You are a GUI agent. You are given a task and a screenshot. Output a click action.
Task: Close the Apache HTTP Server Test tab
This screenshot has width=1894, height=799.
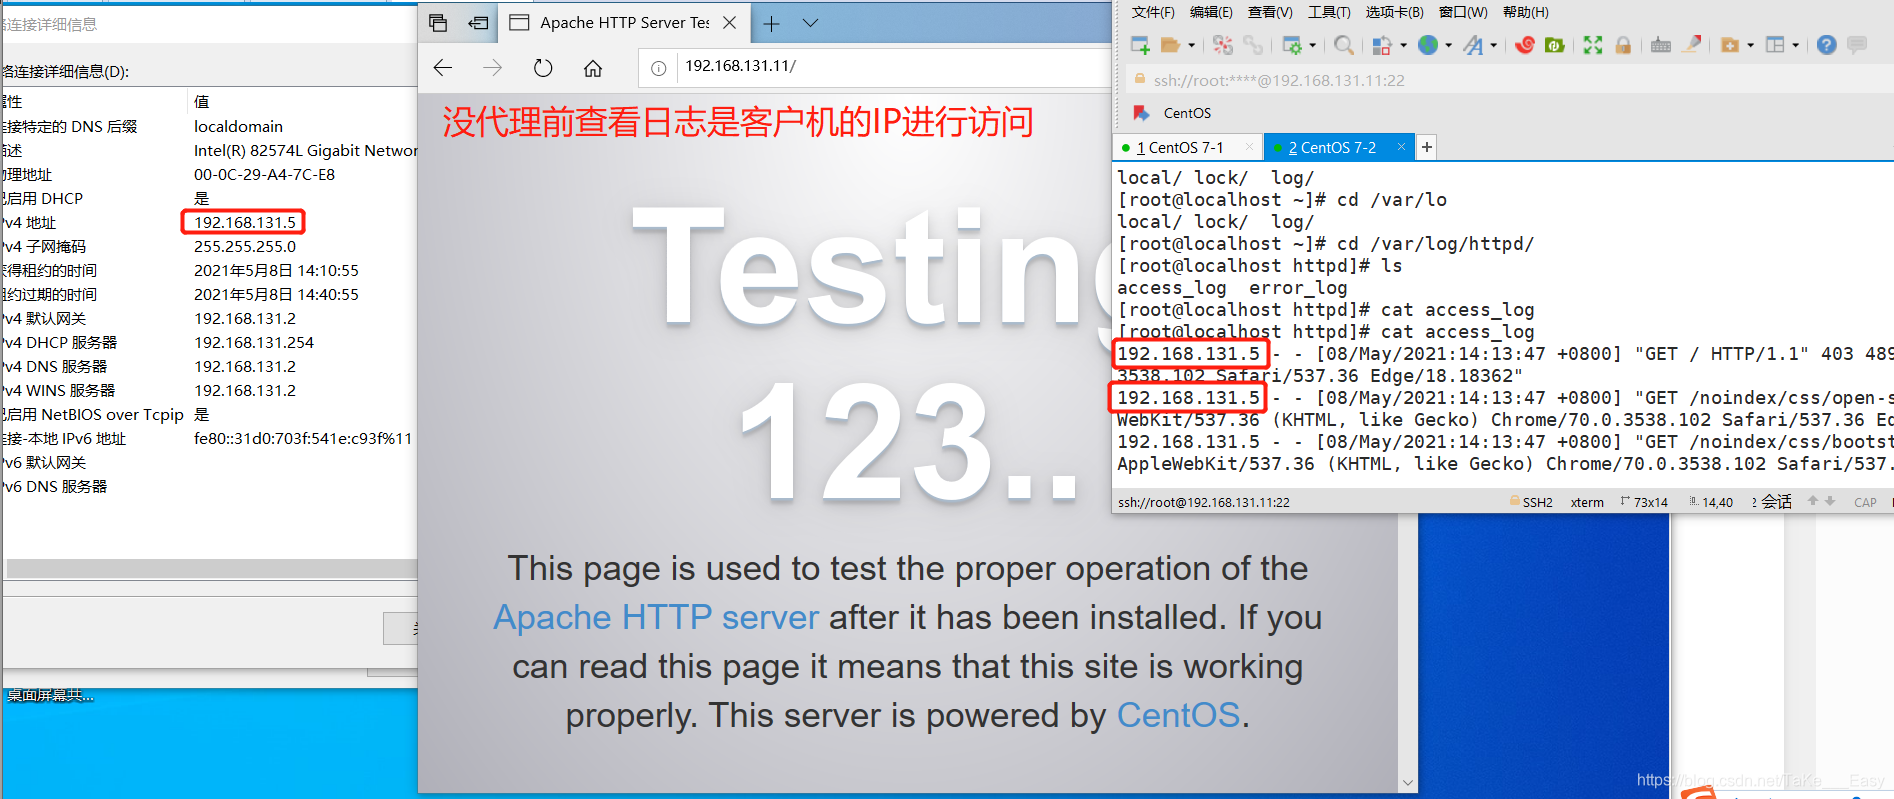coord(730,23)
